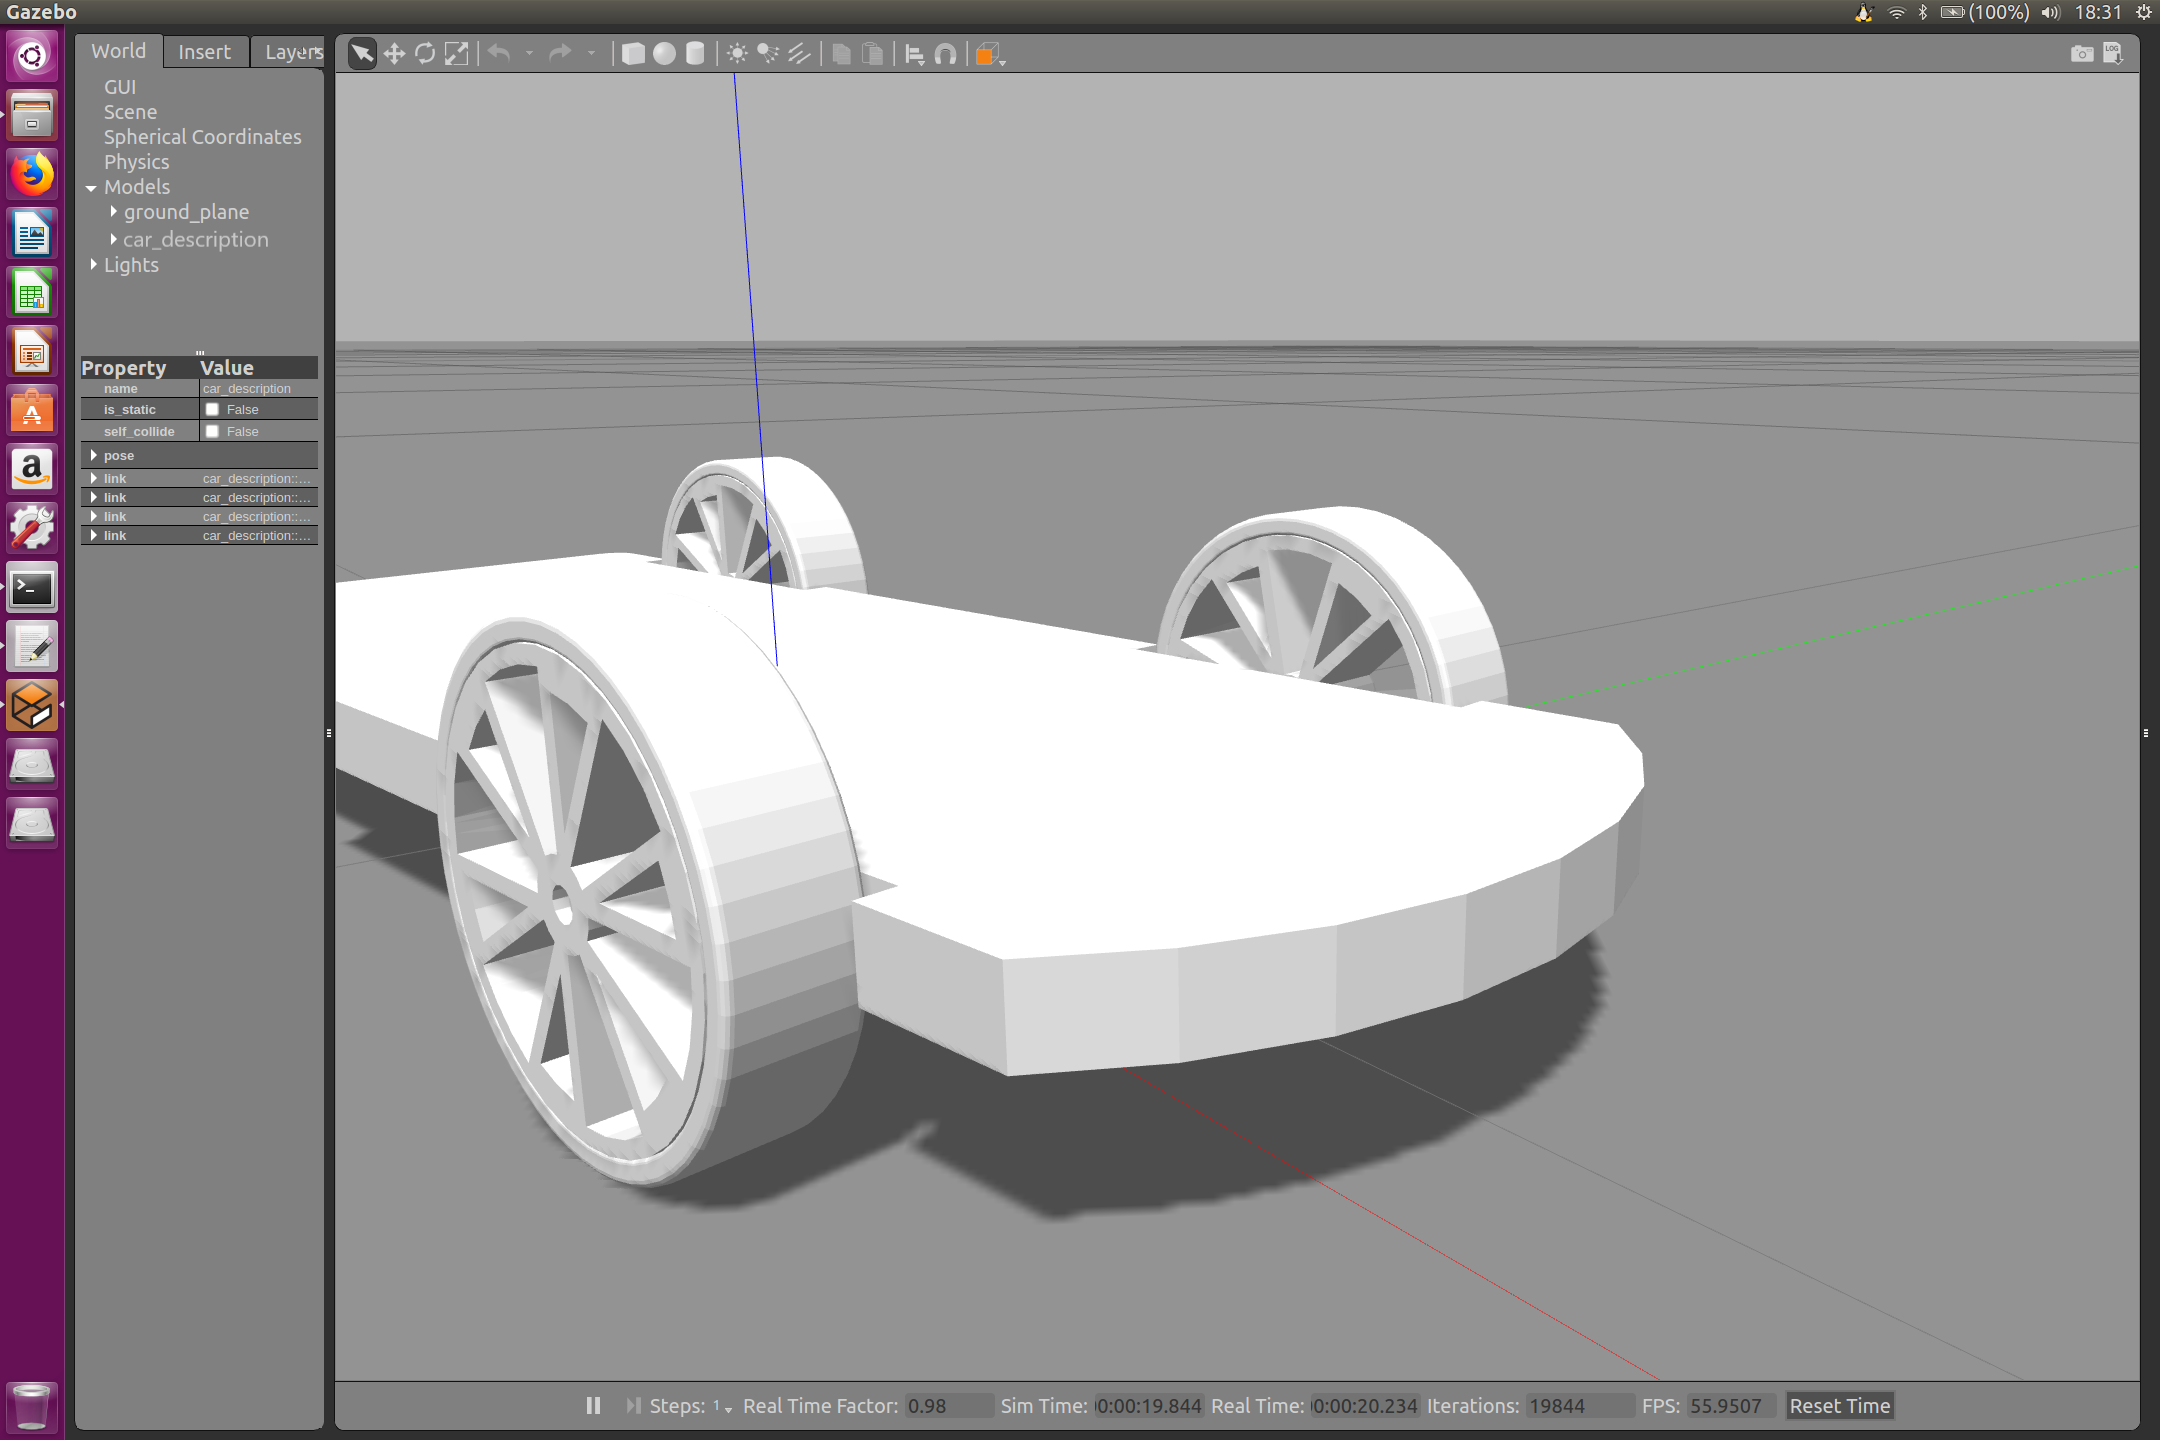Click the Reset Time button
Viewport: 2160px width, 1440px height.
(x=1839, y=1405)
